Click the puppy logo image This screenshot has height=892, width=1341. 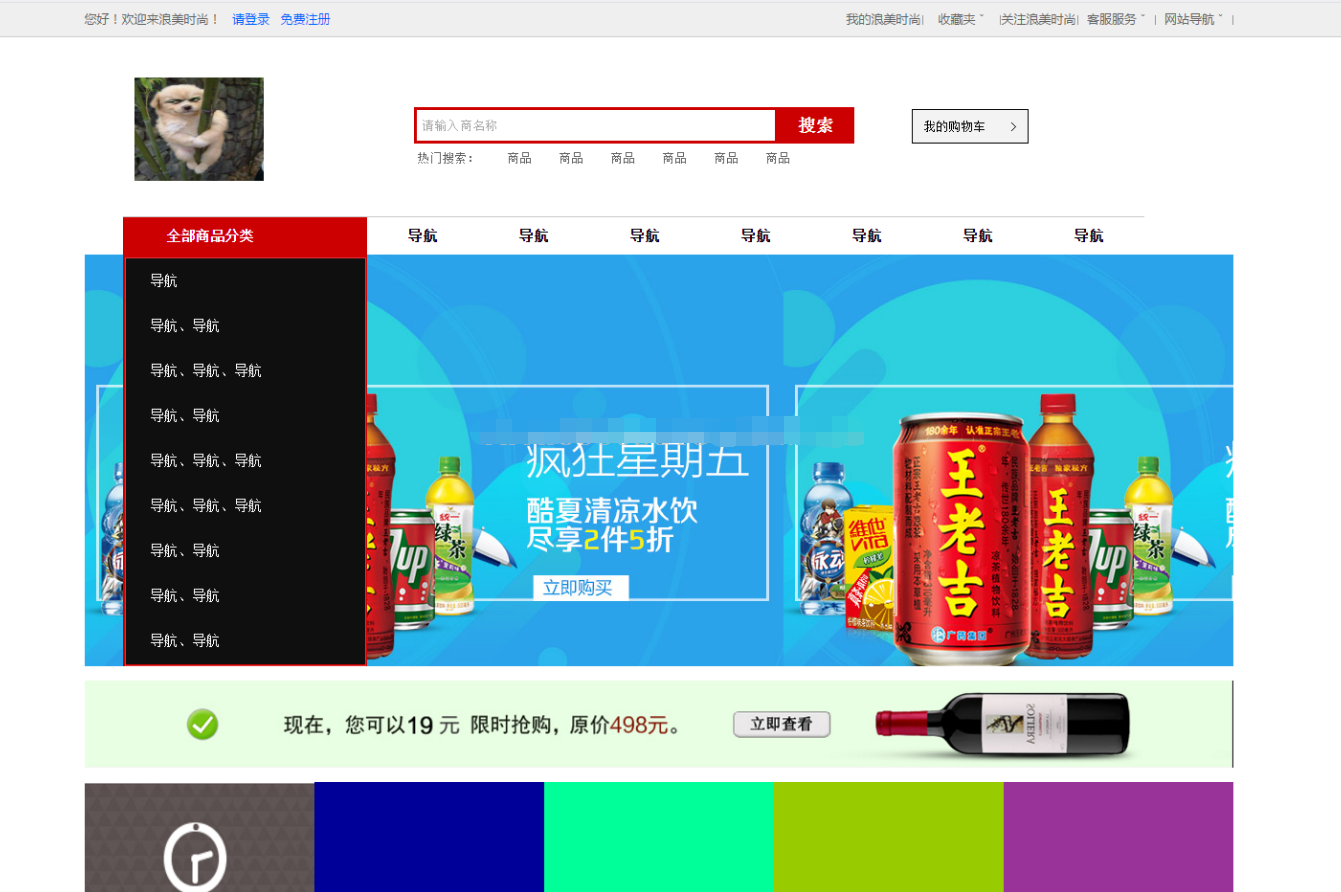tap(198, 130)
